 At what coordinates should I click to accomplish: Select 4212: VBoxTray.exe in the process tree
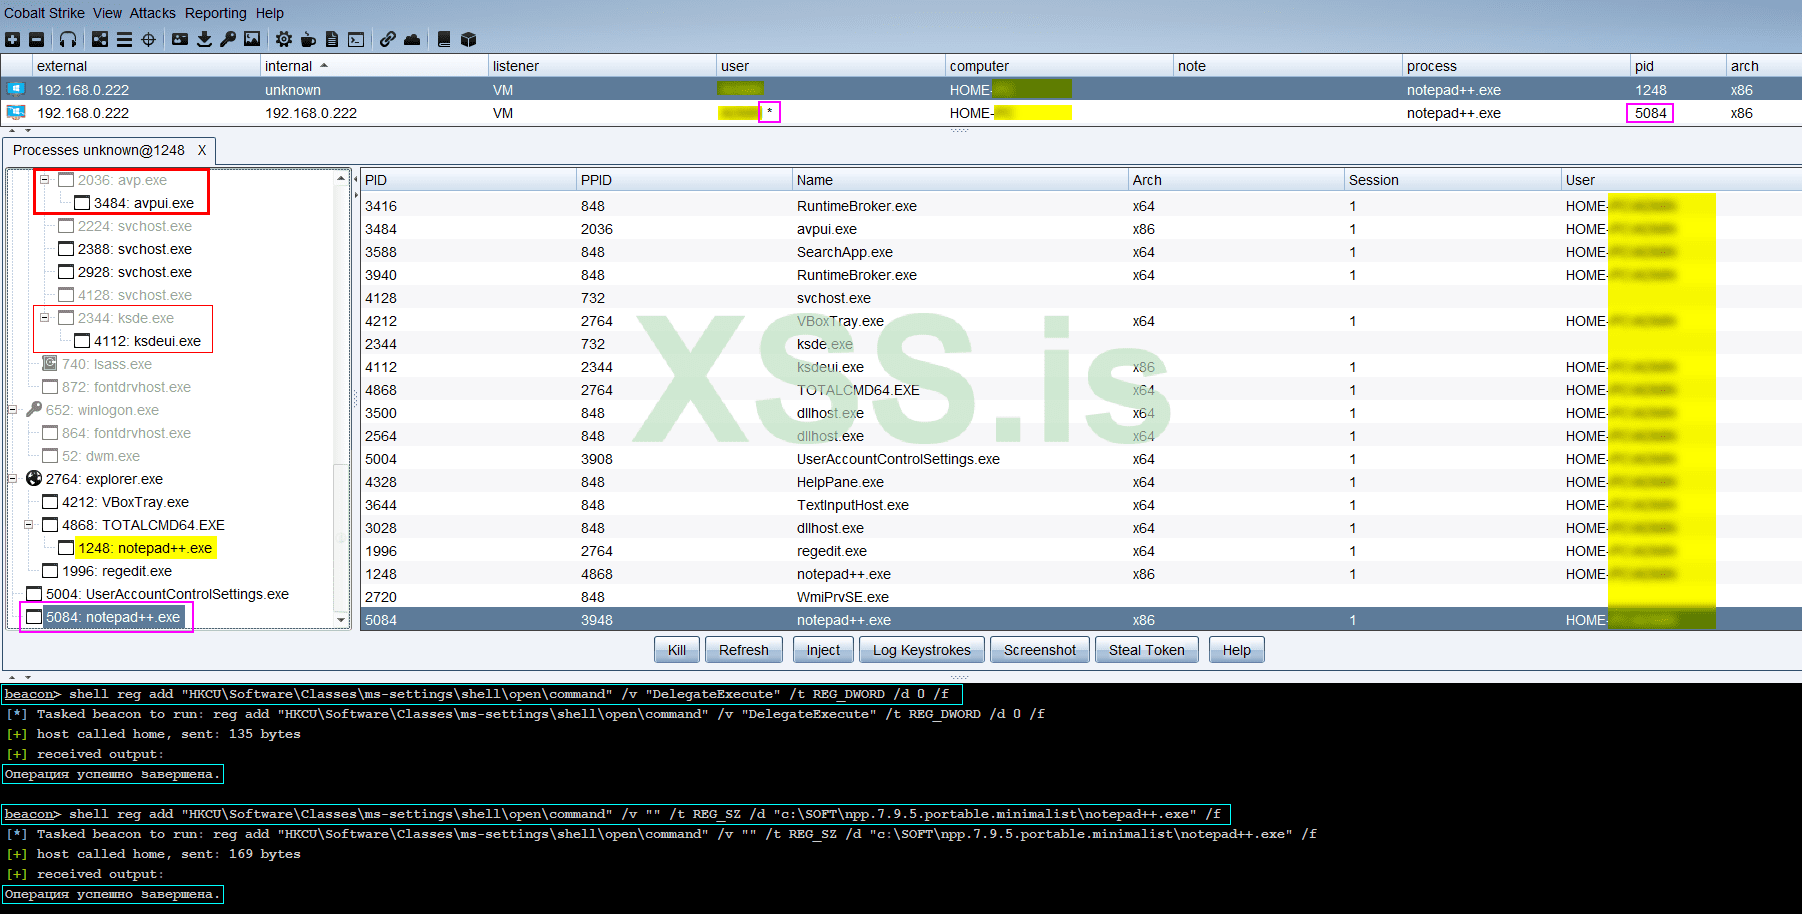tap(125, 502)
